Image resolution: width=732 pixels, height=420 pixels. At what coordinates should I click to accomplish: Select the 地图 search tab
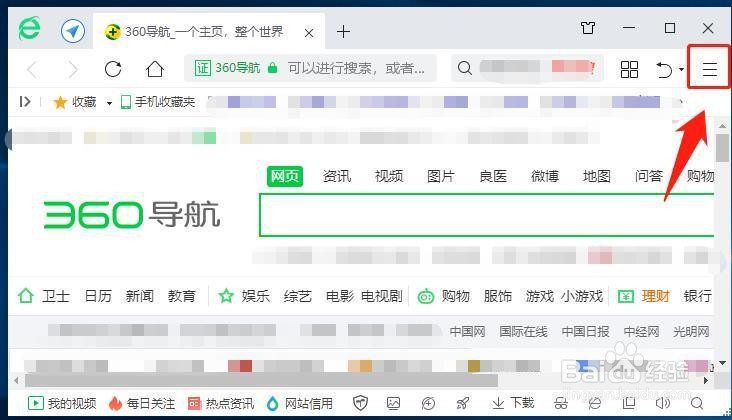pos(597,176)
